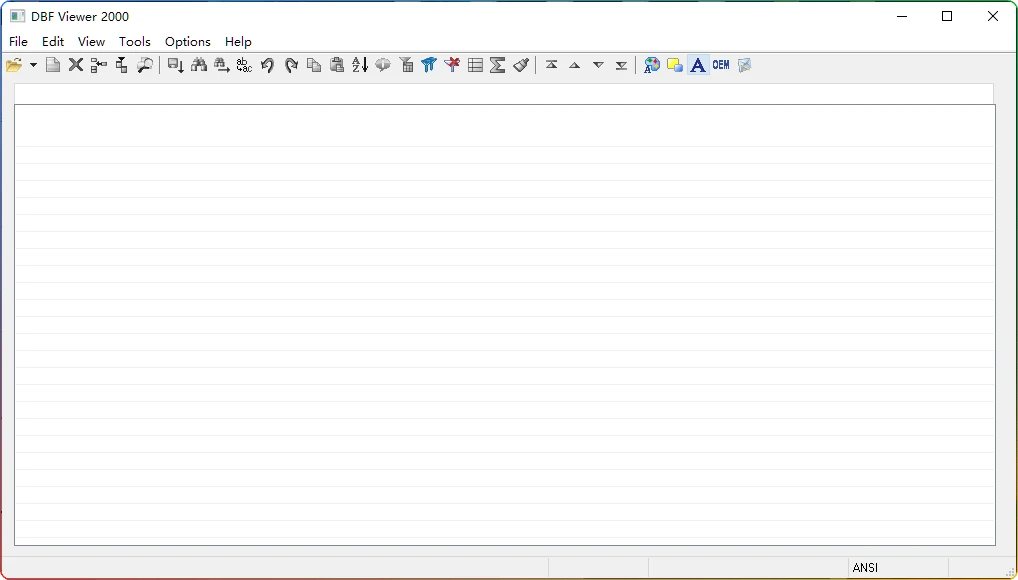Remove filter using the red-X funnel icon
The height and width of the screenshot is (580, 1018).
point(452,65)
